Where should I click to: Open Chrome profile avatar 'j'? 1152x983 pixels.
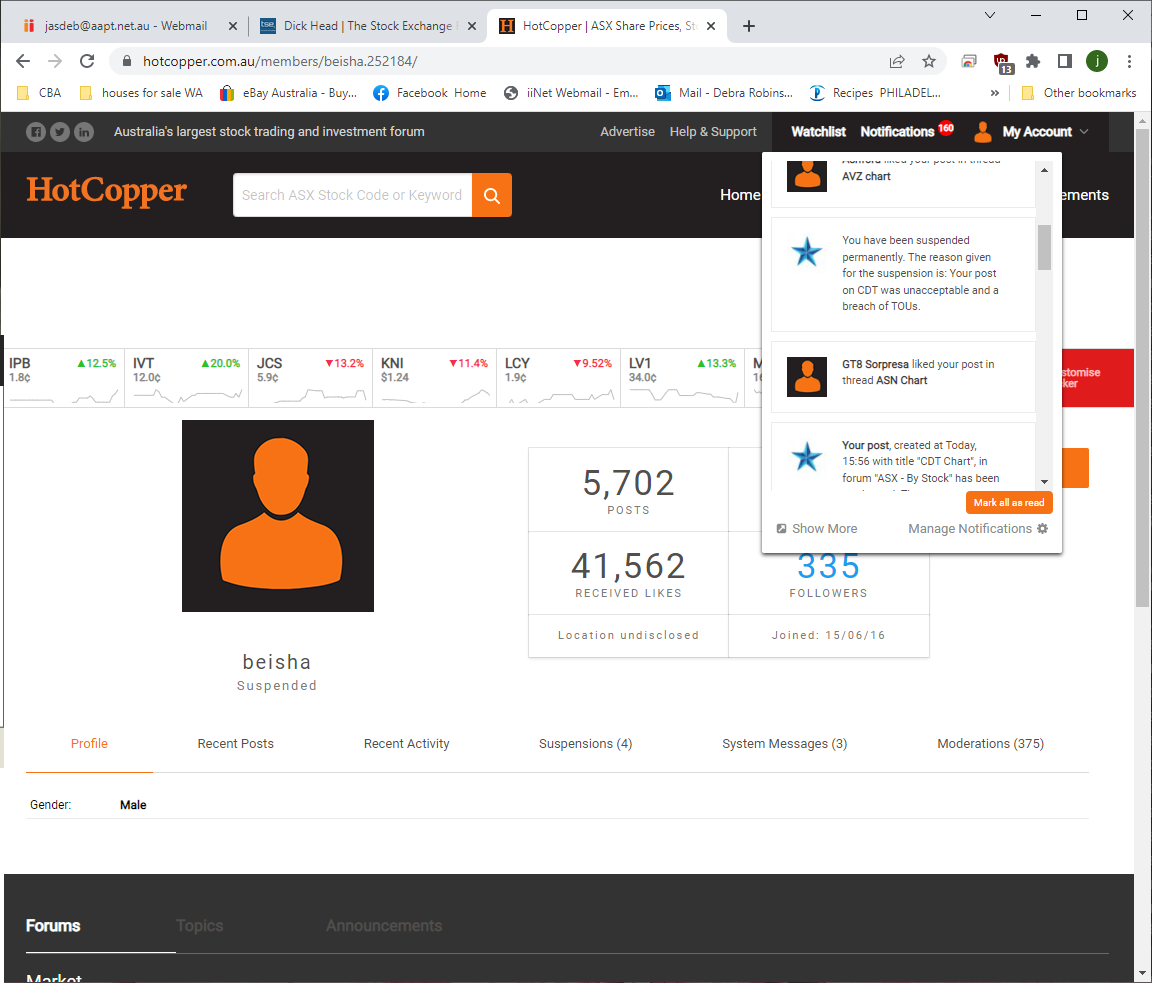coord(1097,62)
